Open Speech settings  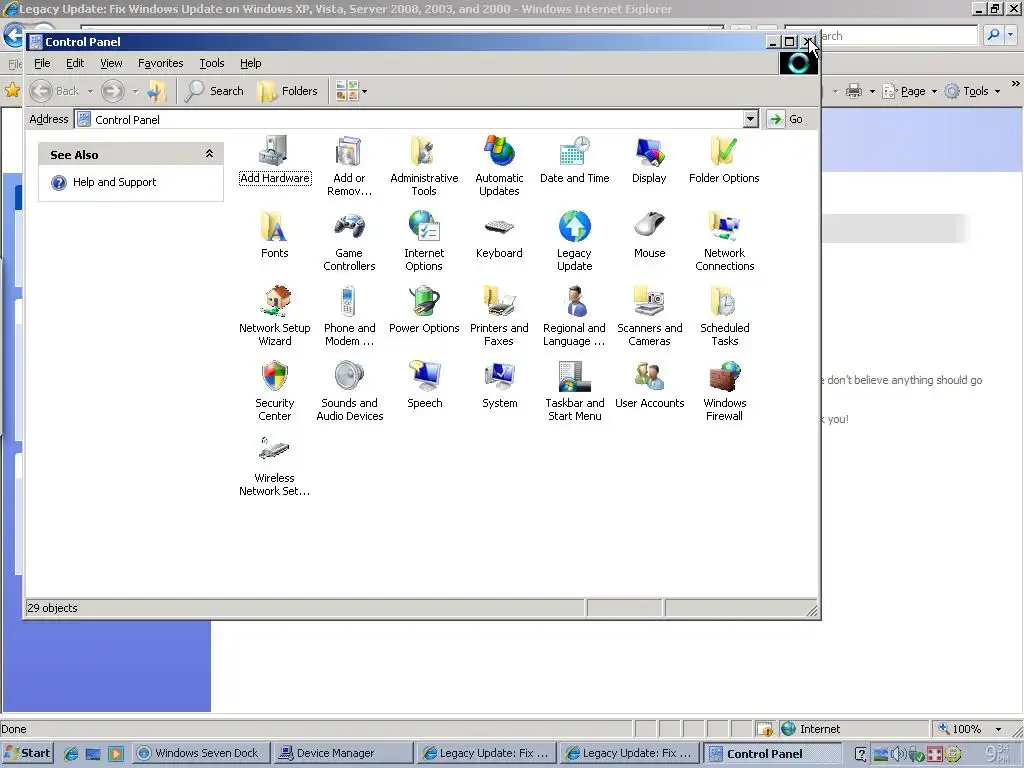(x=424, y=385)
